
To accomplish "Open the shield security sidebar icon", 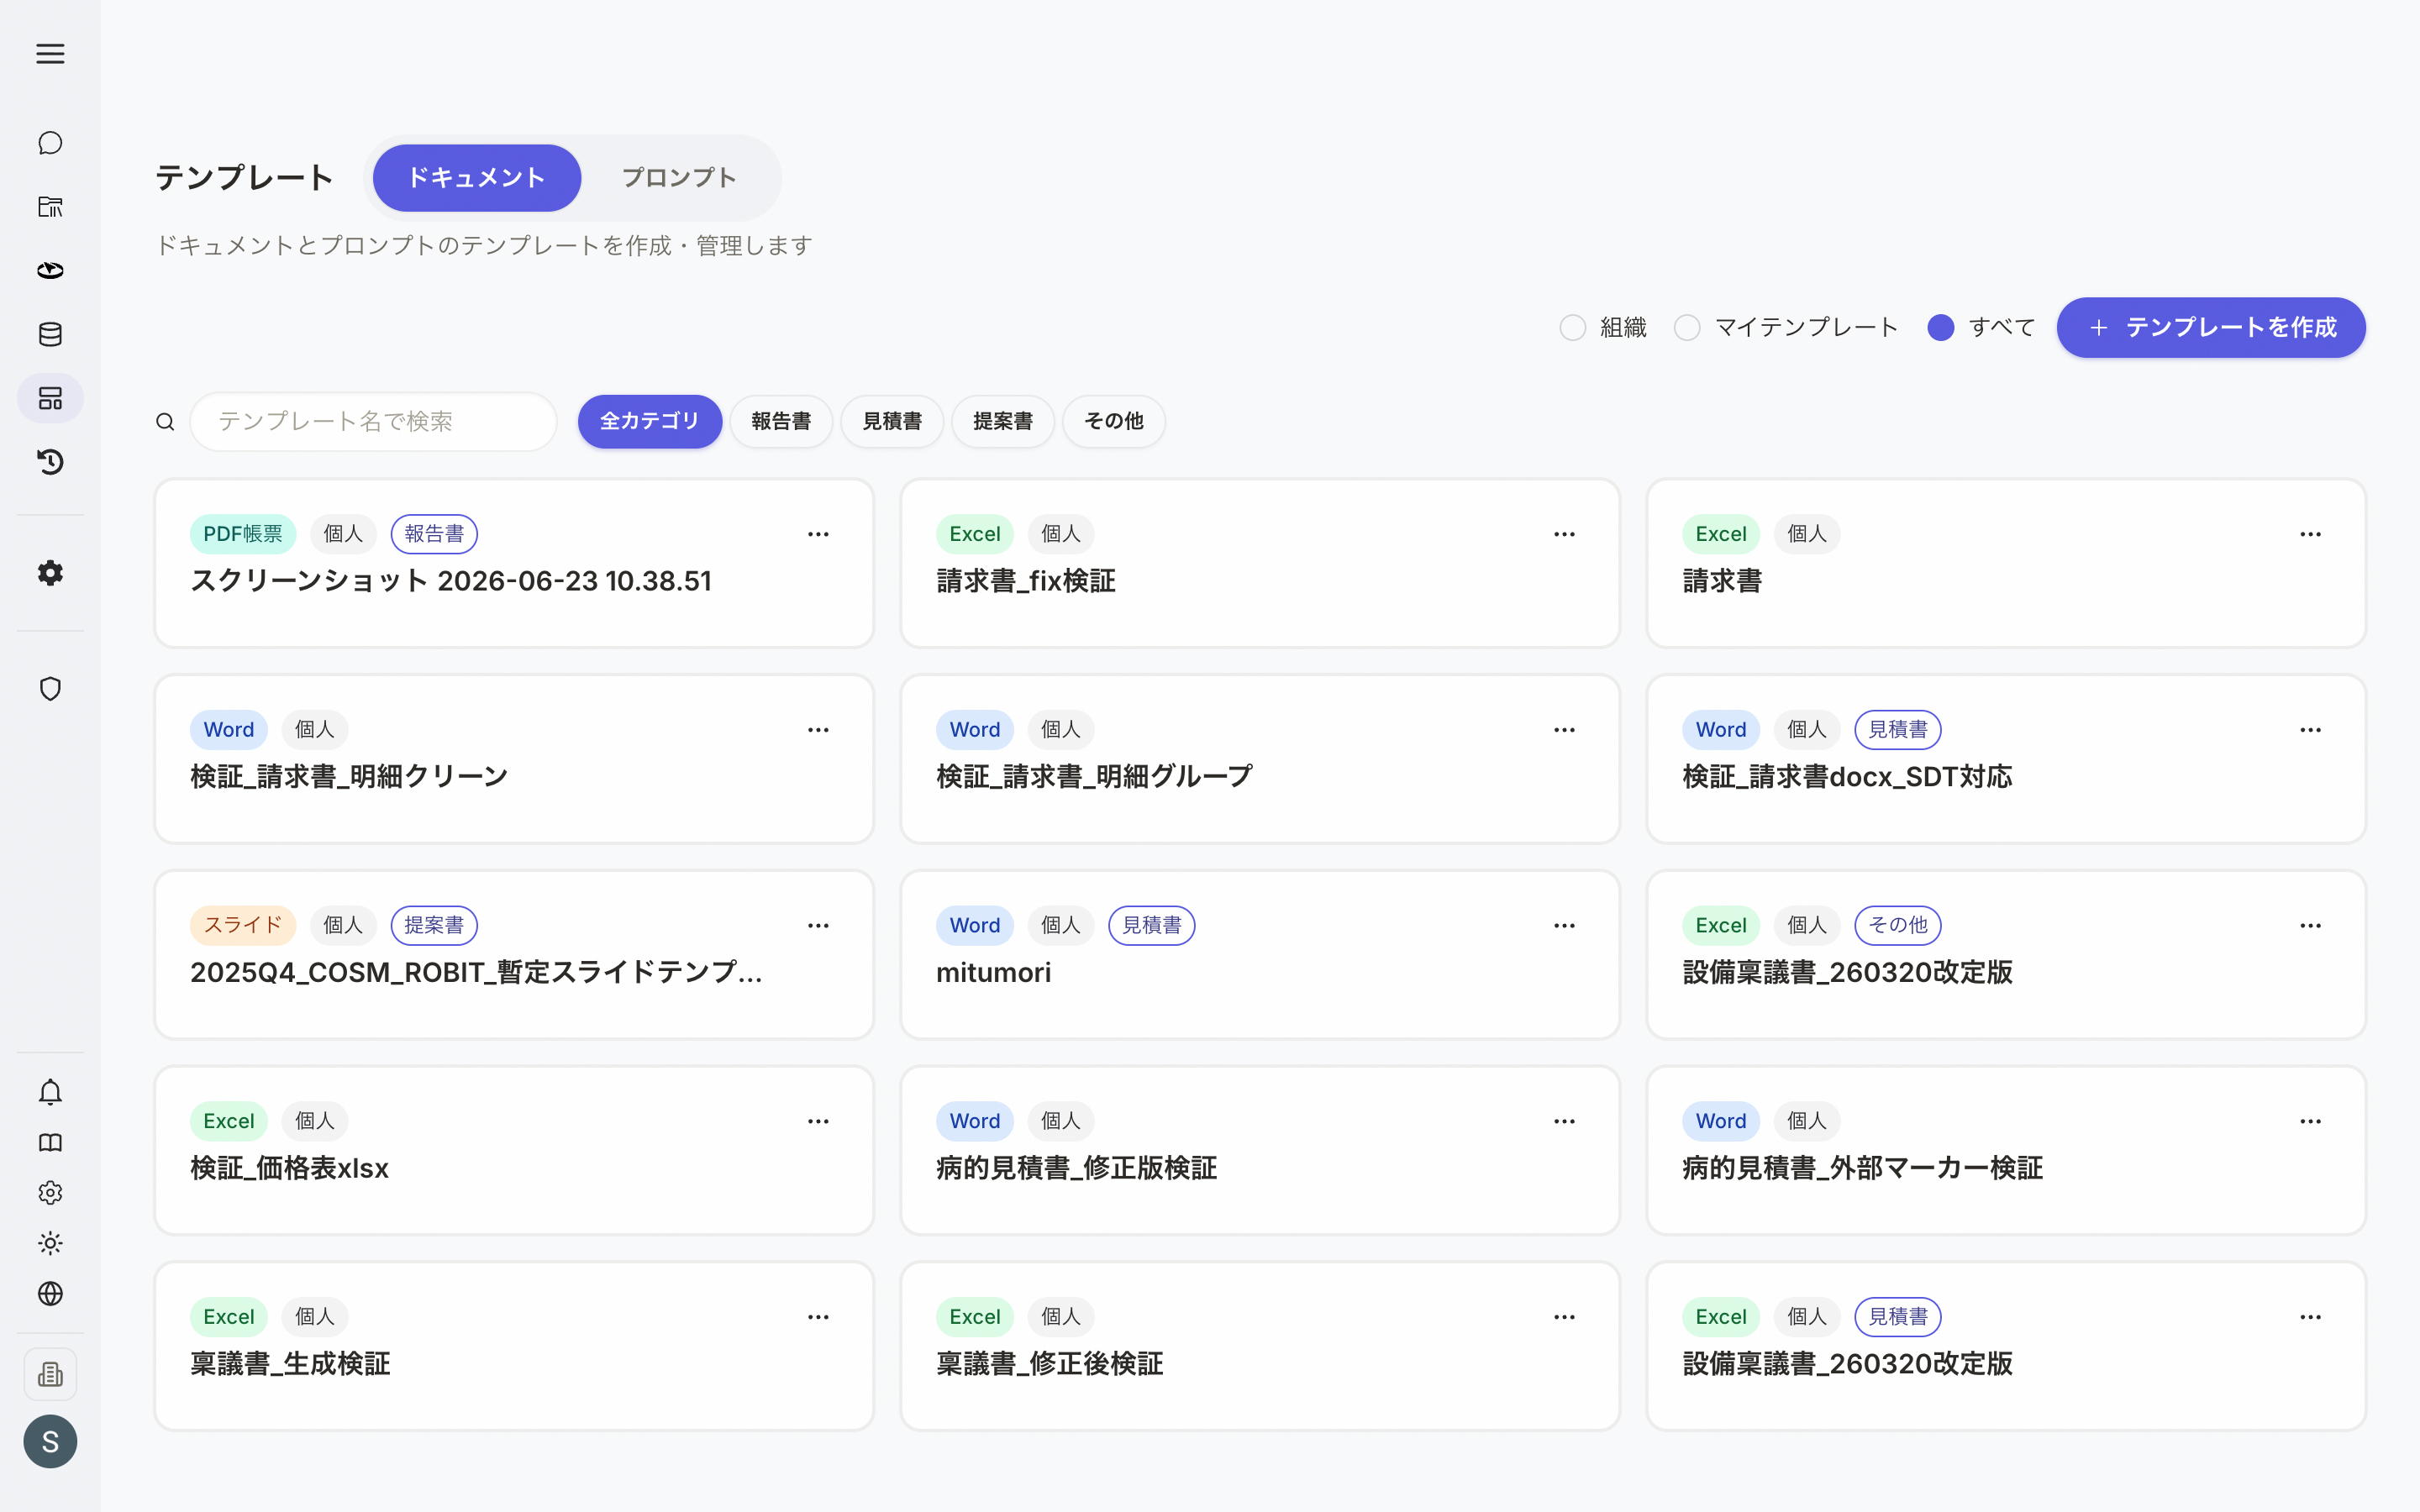I will point(50,689).
